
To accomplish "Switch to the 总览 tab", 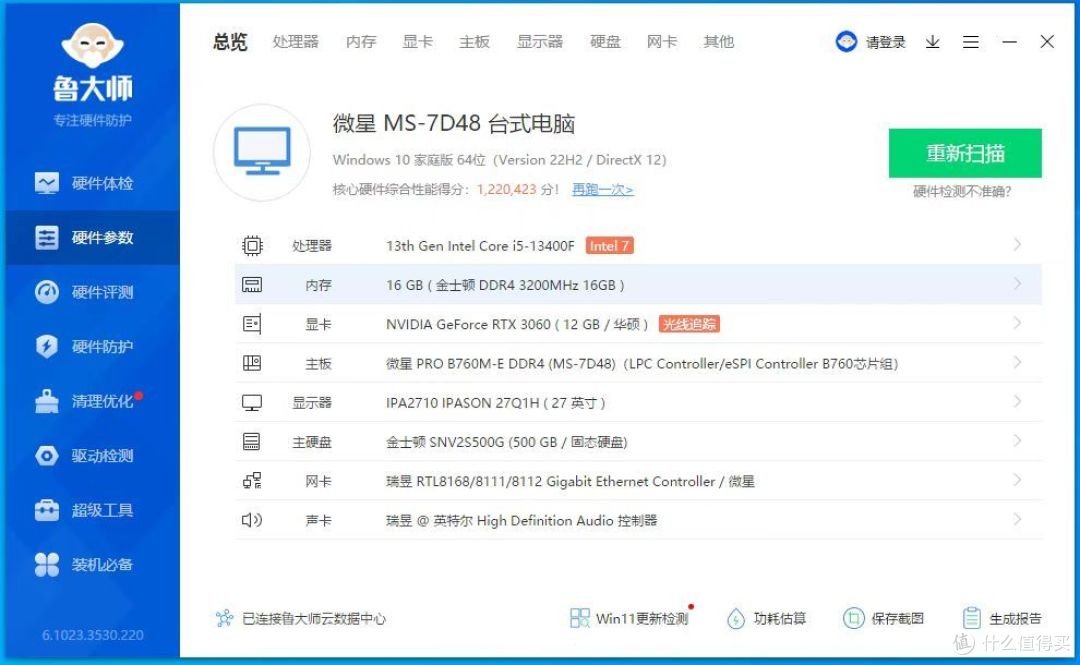I will coord(230,42).
